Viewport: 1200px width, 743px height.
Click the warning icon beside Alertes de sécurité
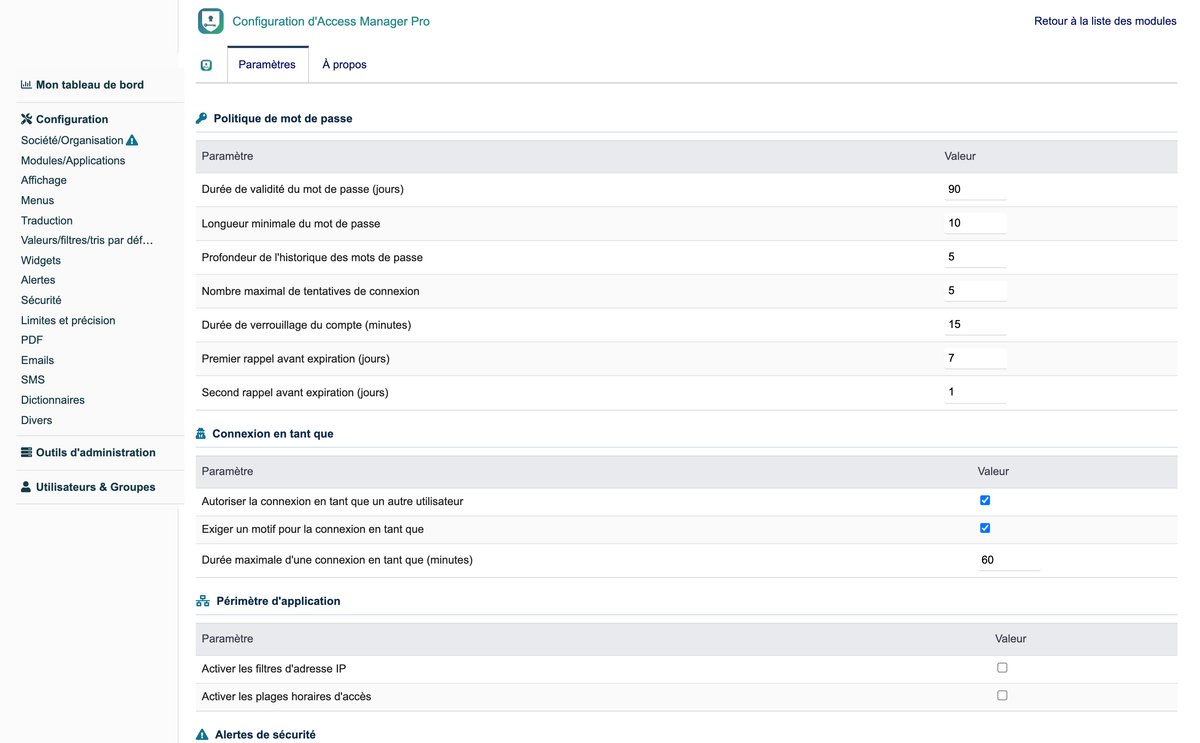pyautogui.click(x=202, y=735)
